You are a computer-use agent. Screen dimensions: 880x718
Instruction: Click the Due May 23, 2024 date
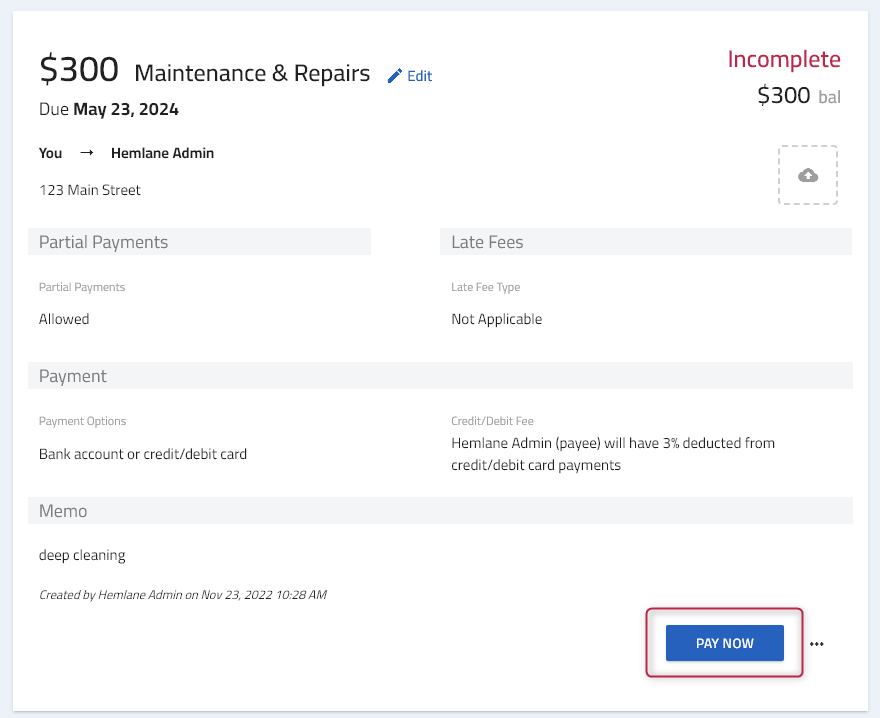pos(109,109)
